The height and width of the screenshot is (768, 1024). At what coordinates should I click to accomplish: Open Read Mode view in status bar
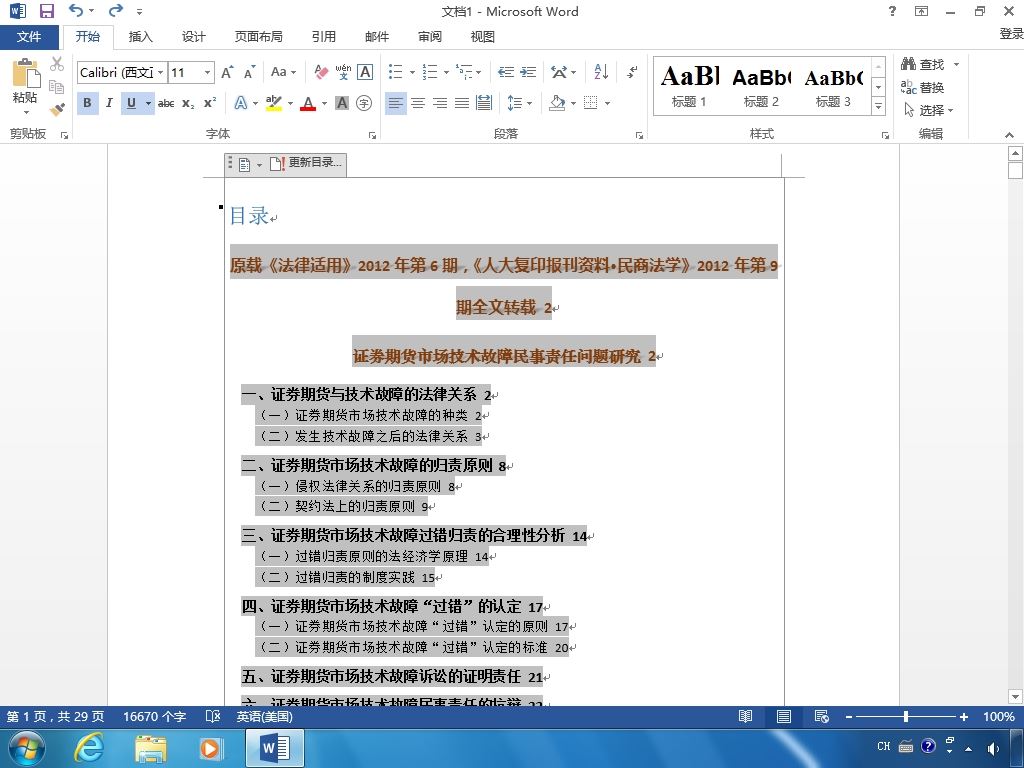(x=745, y=716)
